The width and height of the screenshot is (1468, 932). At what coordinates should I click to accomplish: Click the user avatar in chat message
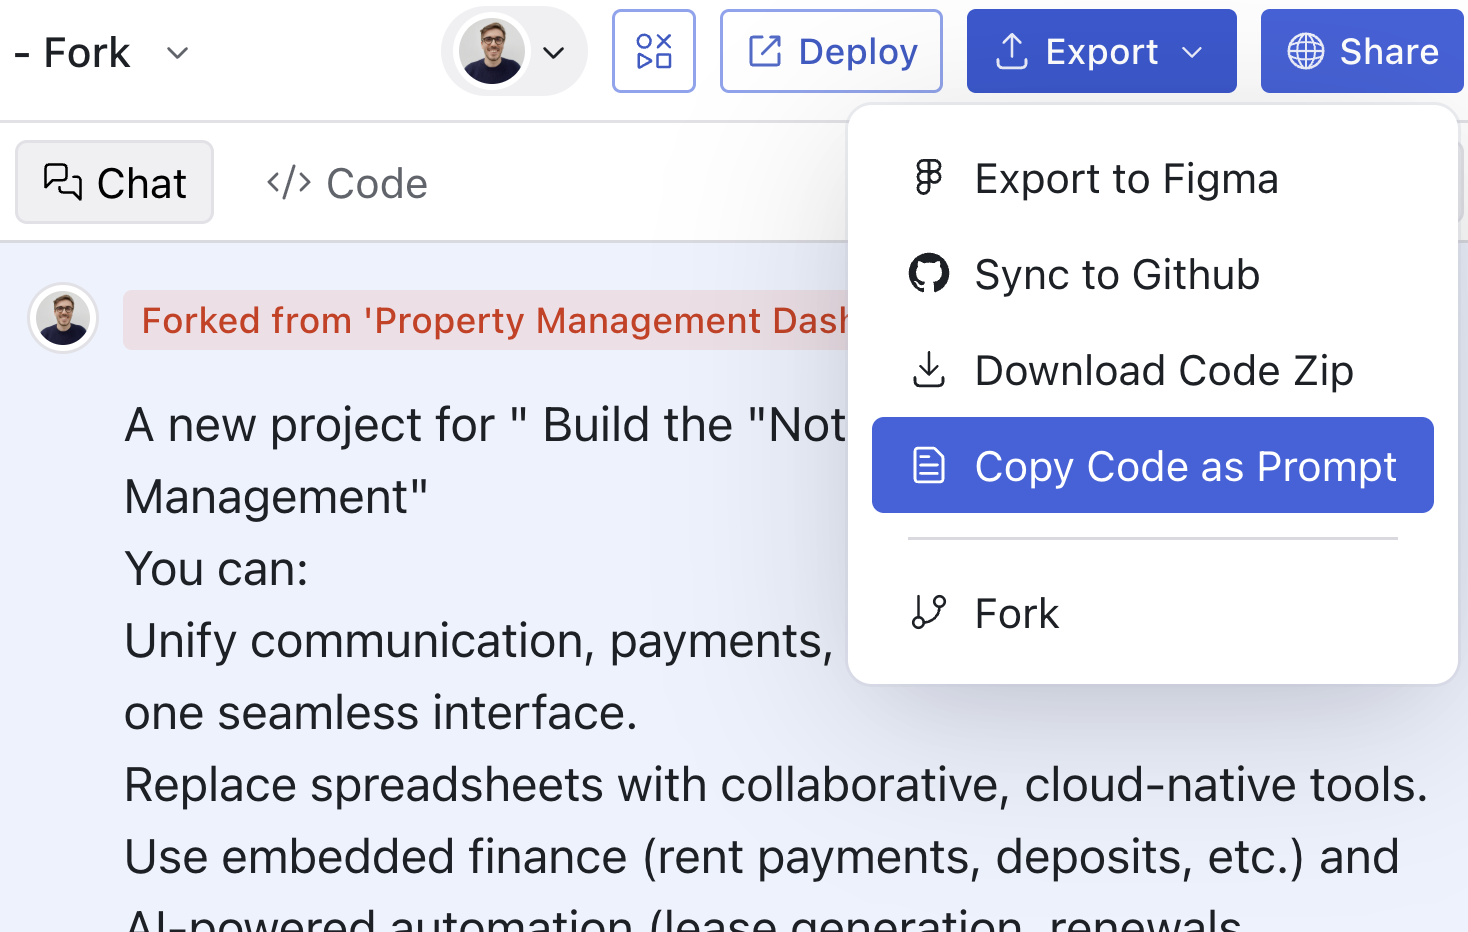63,318
